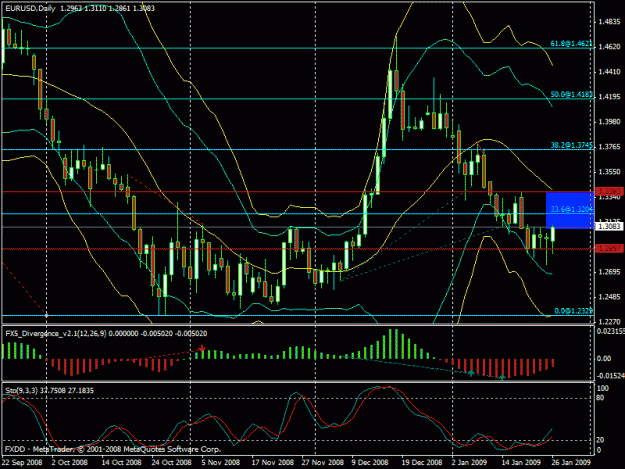Click the 23.6@1.3204 Fibonacci level label
625x469 pixels.
(572, 209)
